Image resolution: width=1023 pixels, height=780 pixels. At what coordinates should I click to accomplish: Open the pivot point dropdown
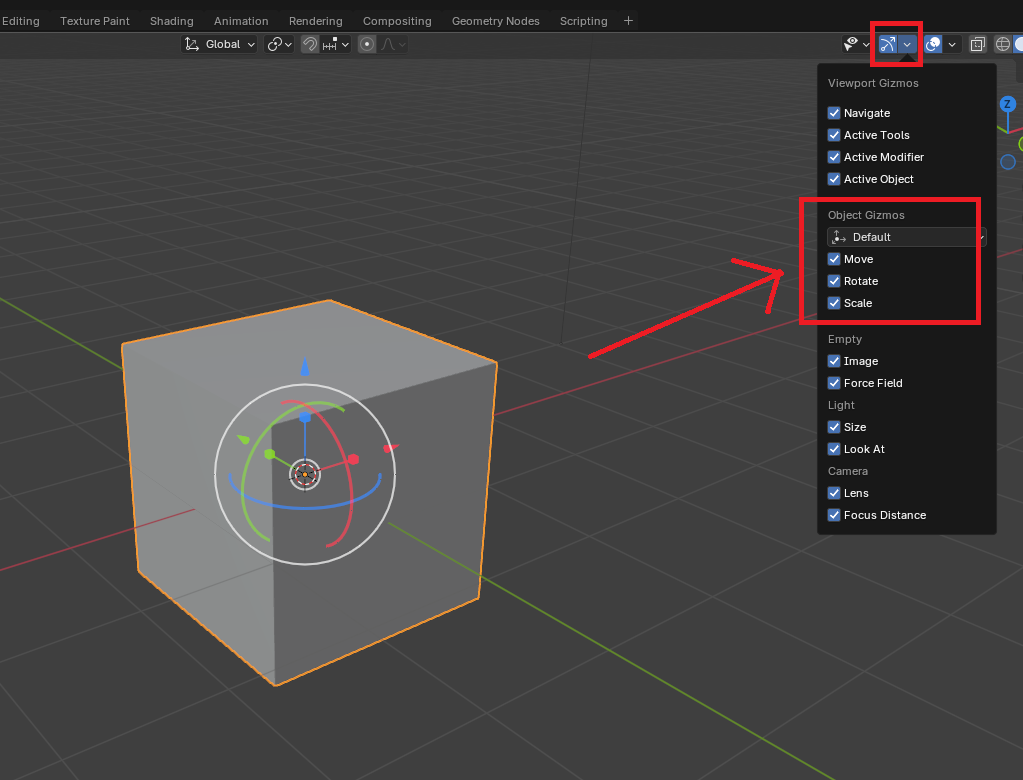279,44
